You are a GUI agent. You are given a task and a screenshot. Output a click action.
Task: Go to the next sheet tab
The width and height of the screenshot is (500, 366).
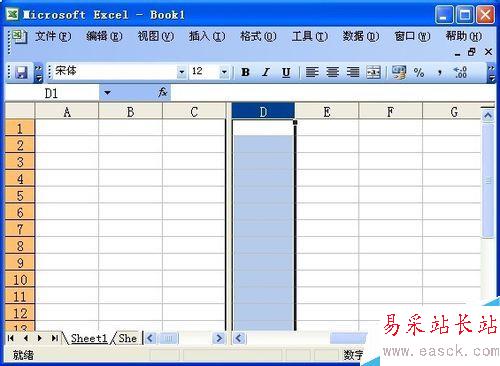[40, 338]
